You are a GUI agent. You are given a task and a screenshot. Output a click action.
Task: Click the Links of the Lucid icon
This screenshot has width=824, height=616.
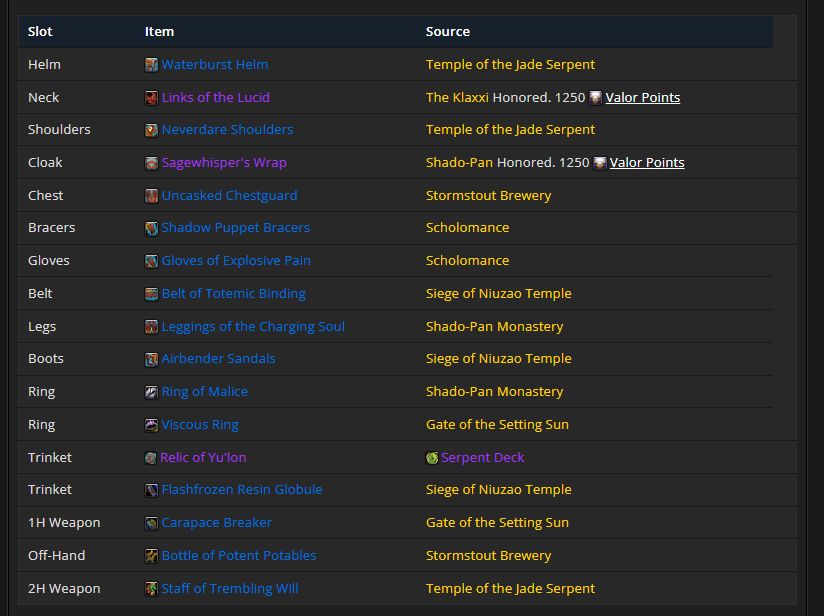tap(151, 98)
